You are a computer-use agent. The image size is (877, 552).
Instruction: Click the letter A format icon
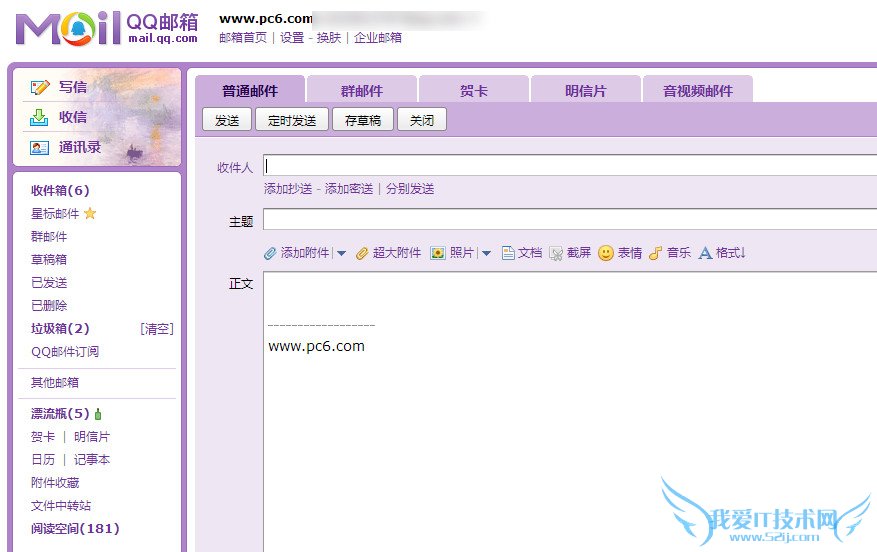[705, 253]
